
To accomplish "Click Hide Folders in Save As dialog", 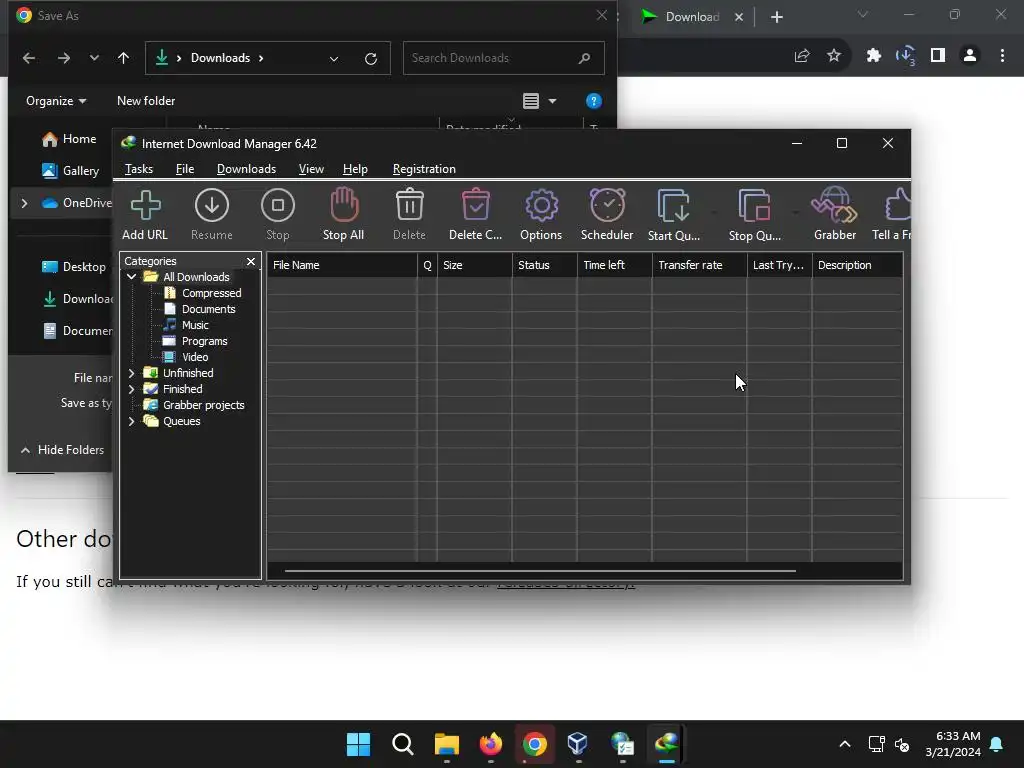I will [x=62, y=450].
